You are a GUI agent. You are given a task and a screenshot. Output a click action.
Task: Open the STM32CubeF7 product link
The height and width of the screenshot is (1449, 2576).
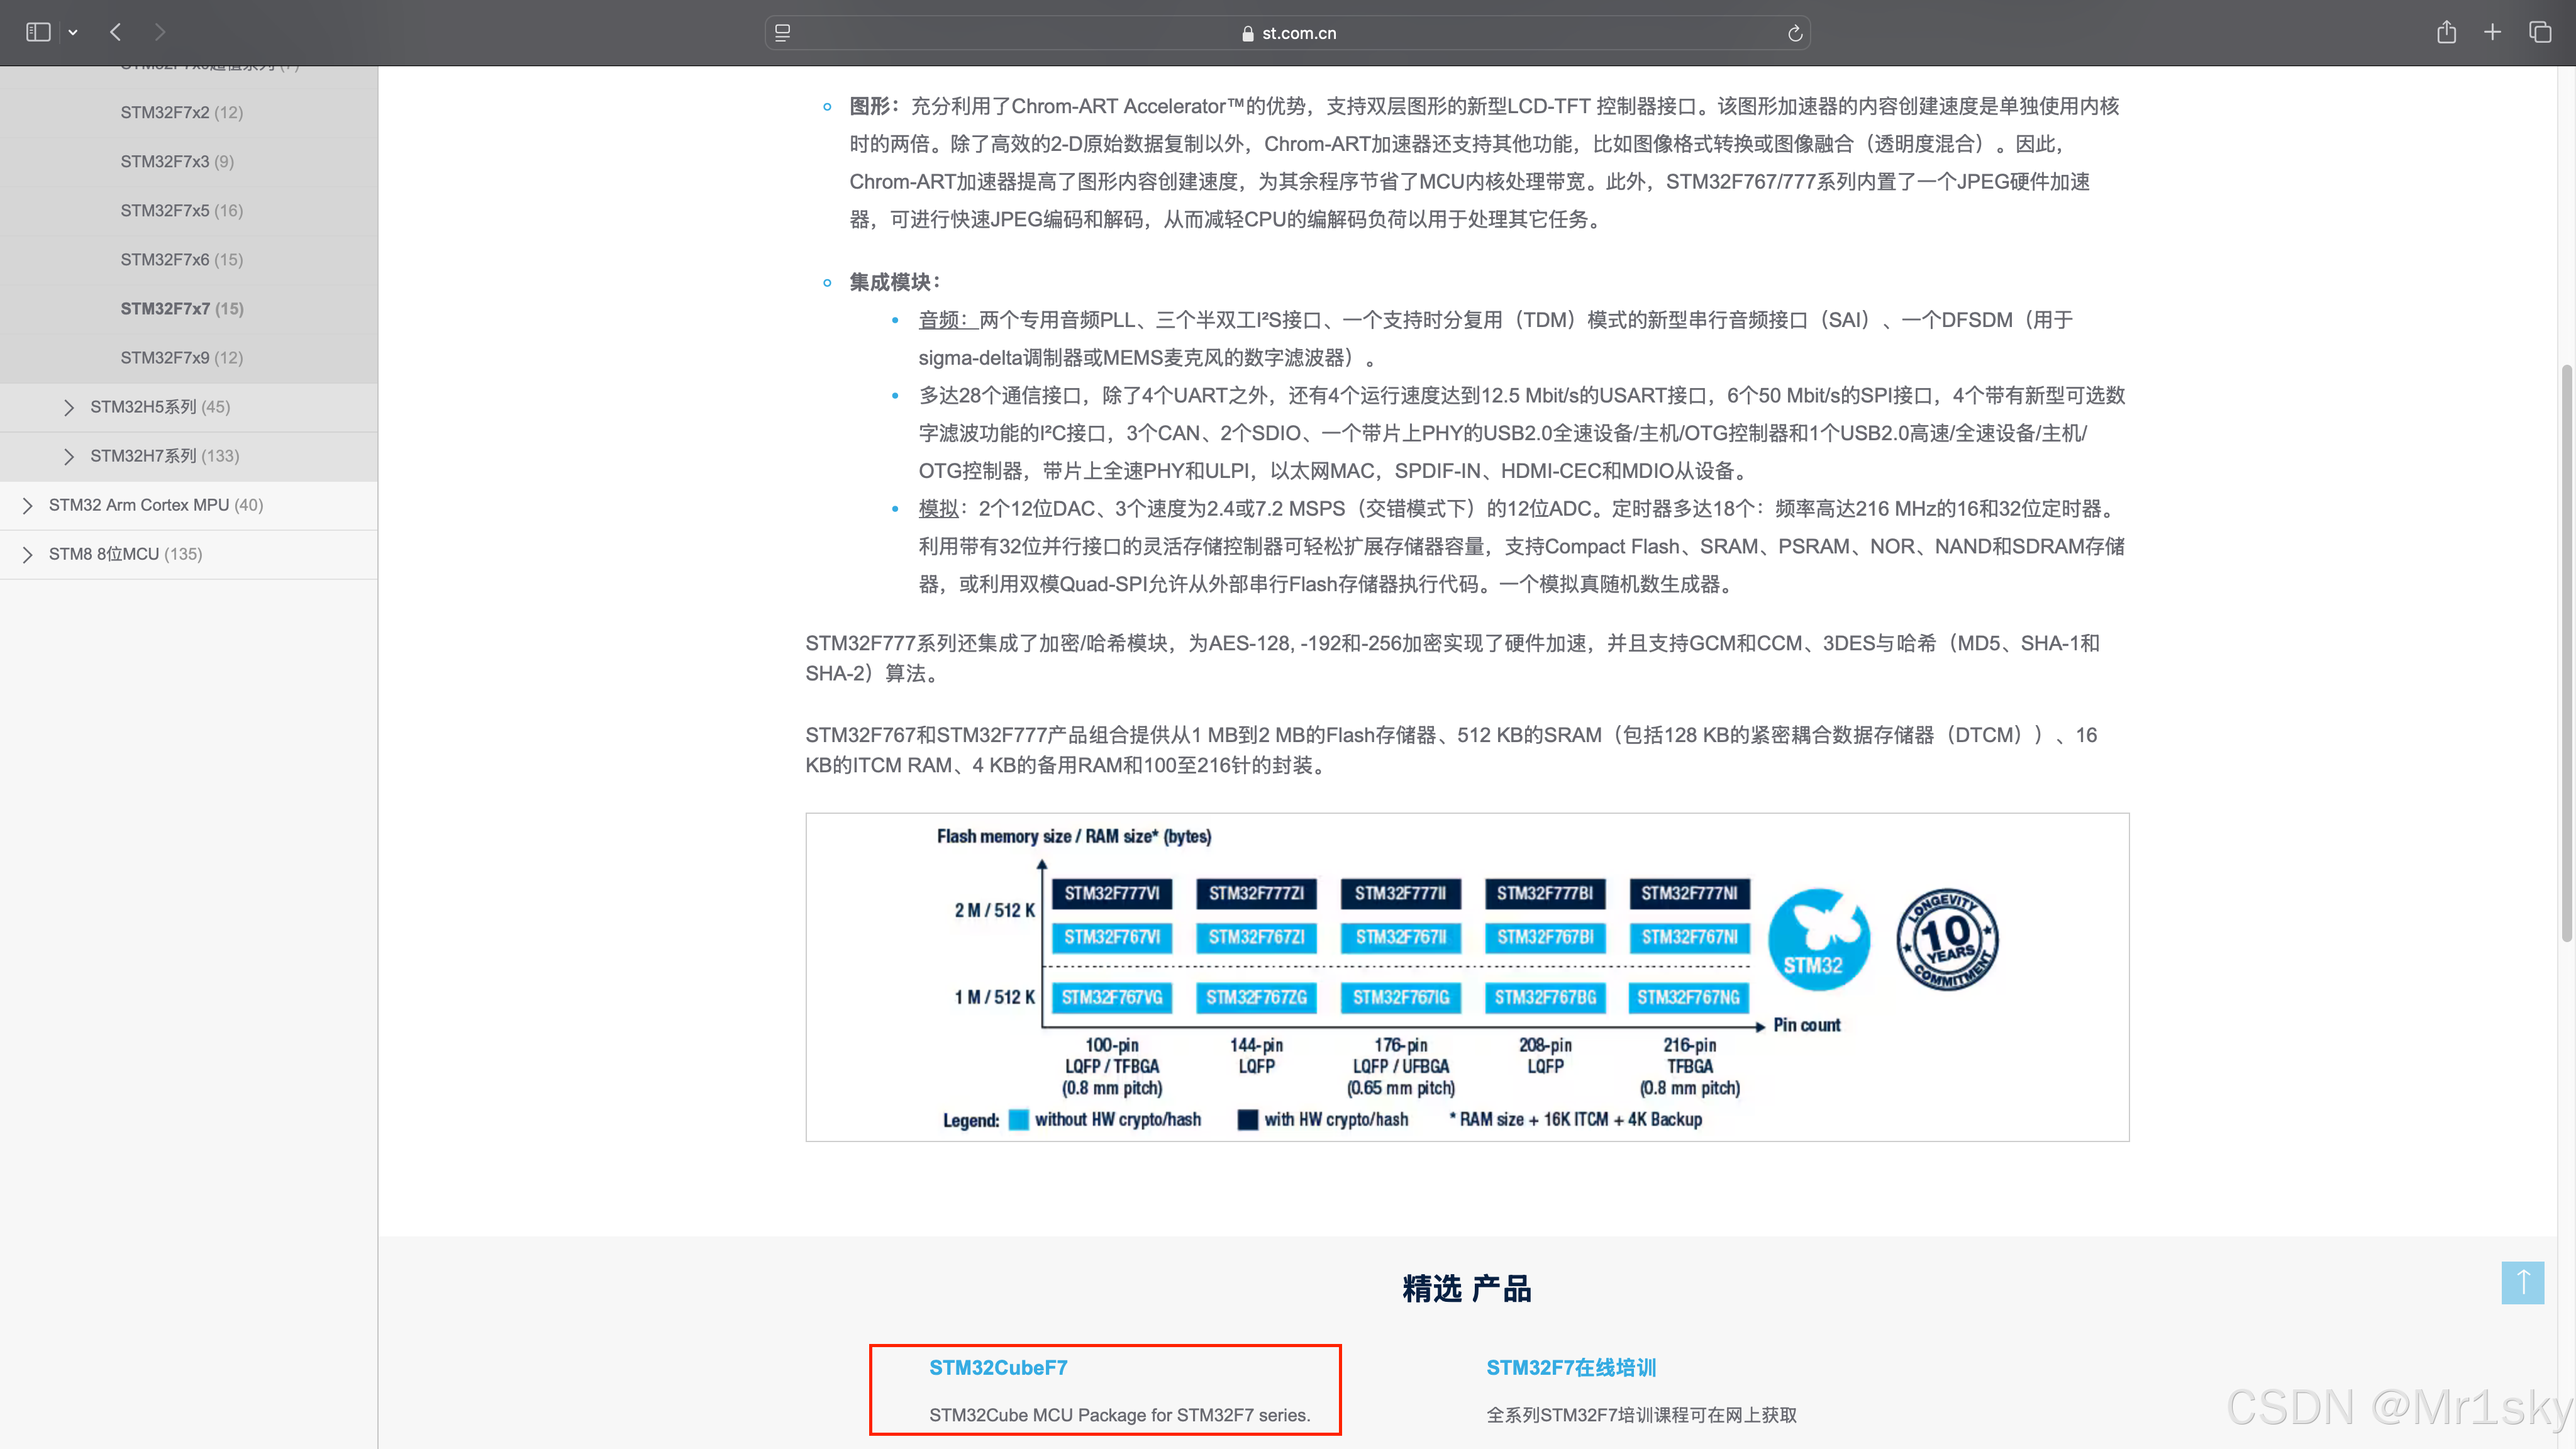[997, 1367]
